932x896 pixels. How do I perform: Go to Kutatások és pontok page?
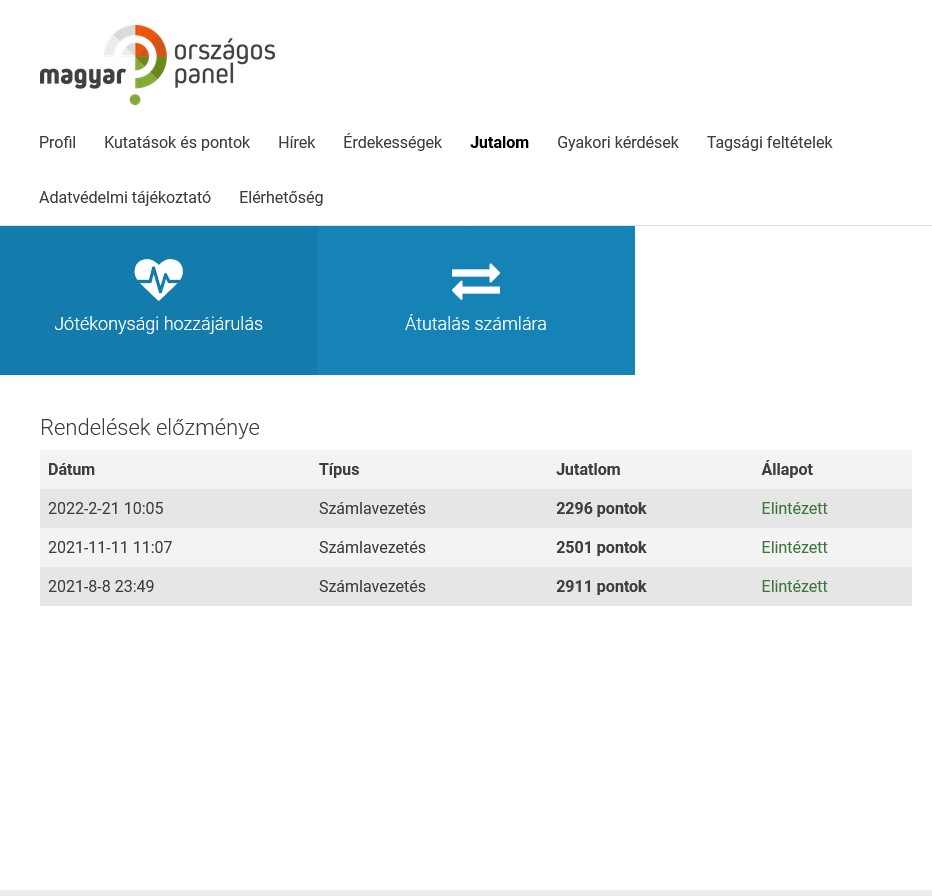[177, 143]
